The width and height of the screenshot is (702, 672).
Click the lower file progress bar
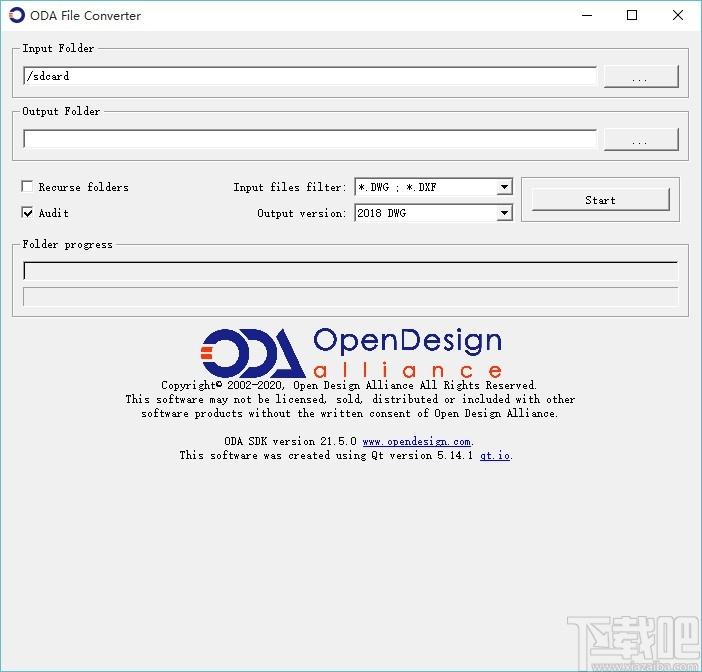coord(351,297)
